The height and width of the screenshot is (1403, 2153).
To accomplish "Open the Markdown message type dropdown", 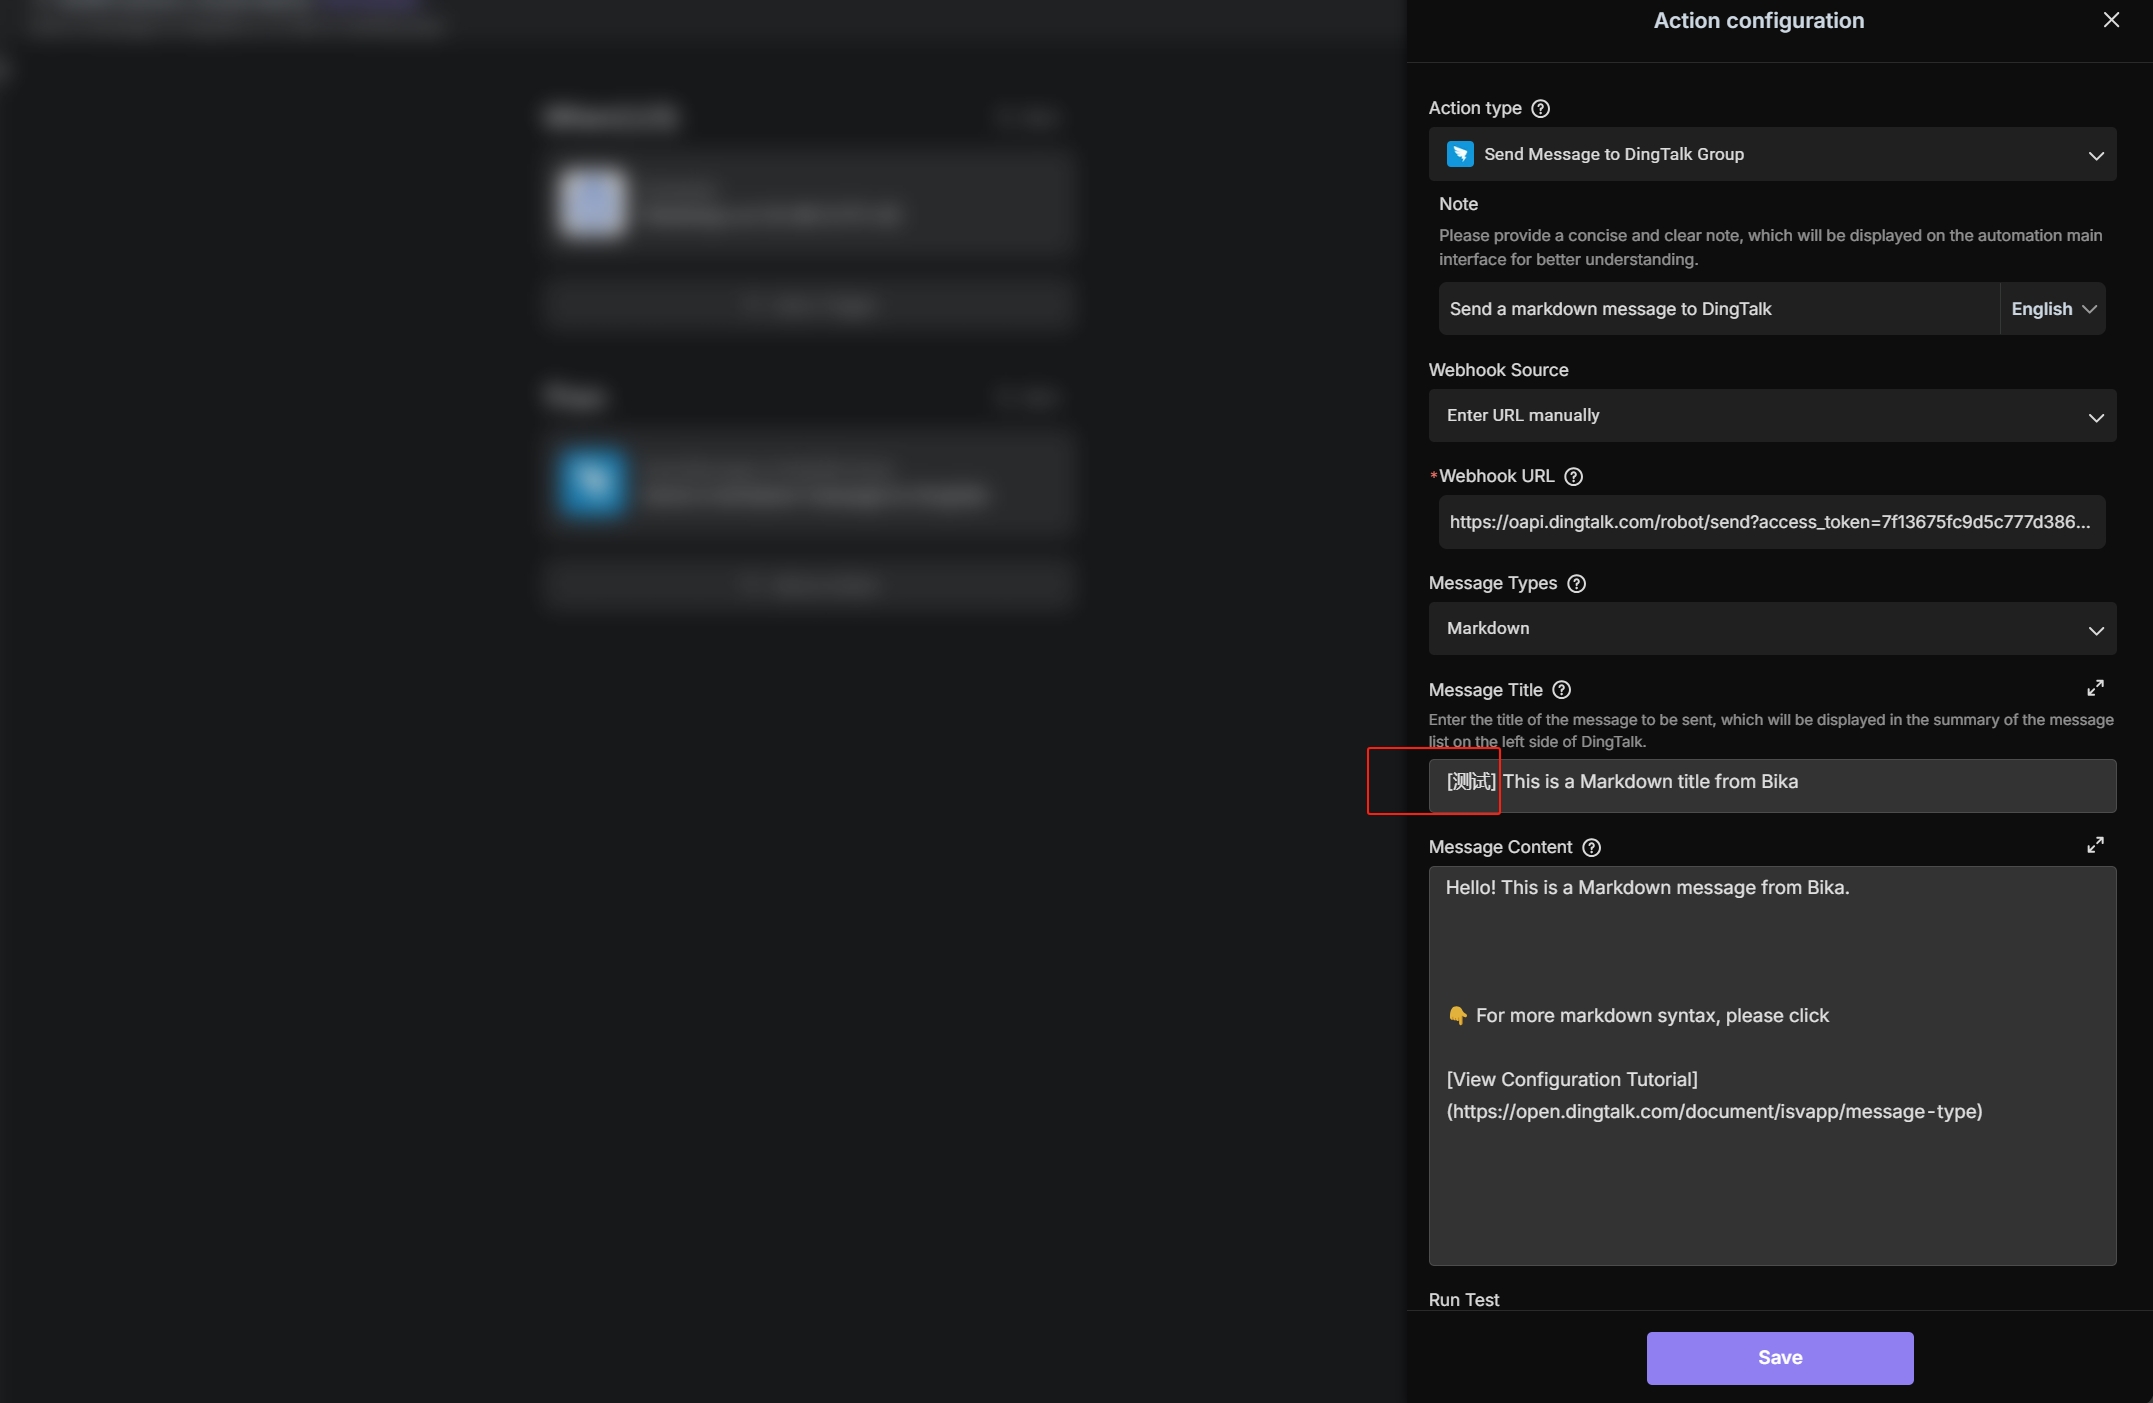I will [1772, 629].
